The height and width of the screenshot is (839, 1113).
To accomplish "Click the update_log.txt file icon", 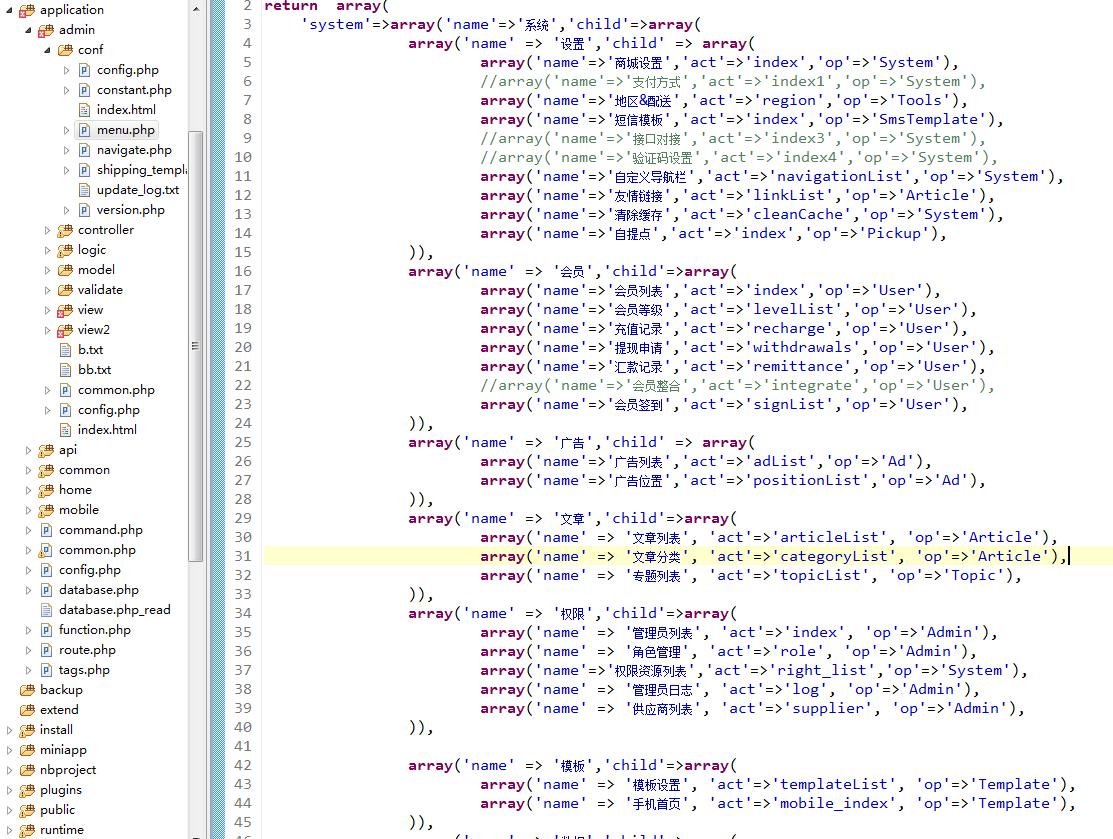I will pos(84,190).
